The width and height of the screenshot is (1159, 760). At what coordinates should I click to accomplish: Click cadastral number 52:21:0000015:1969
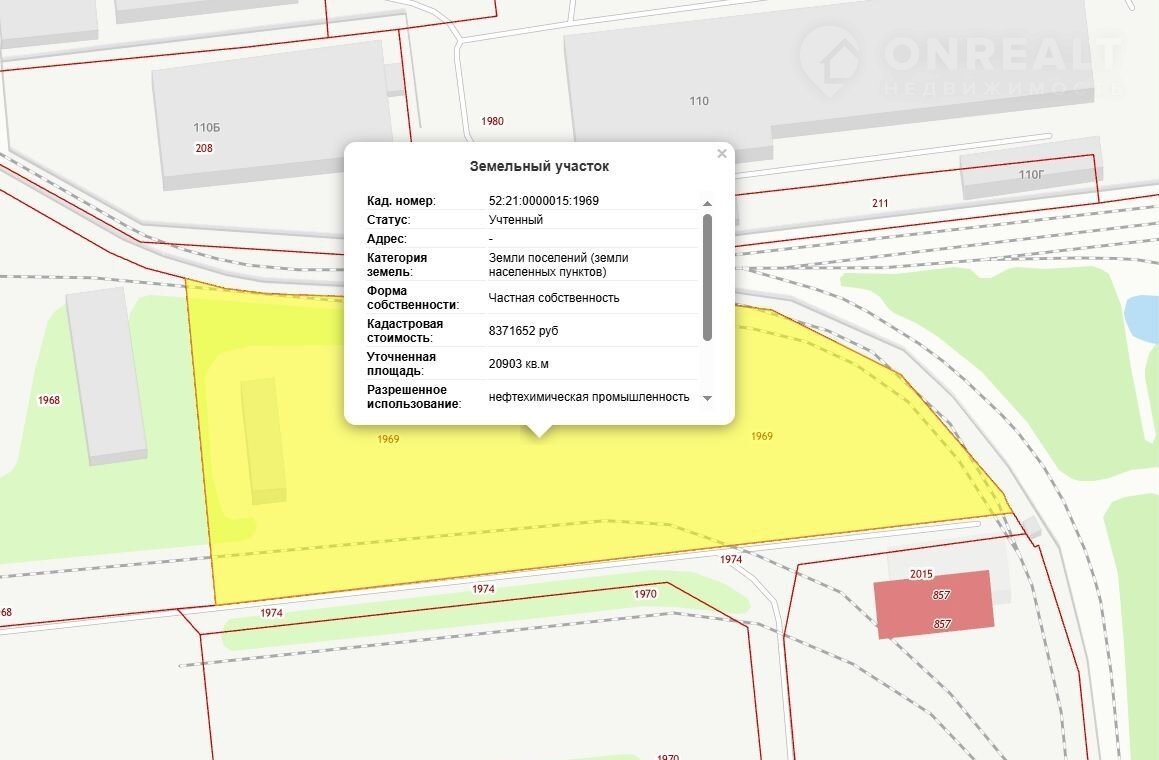click(543, 201)
